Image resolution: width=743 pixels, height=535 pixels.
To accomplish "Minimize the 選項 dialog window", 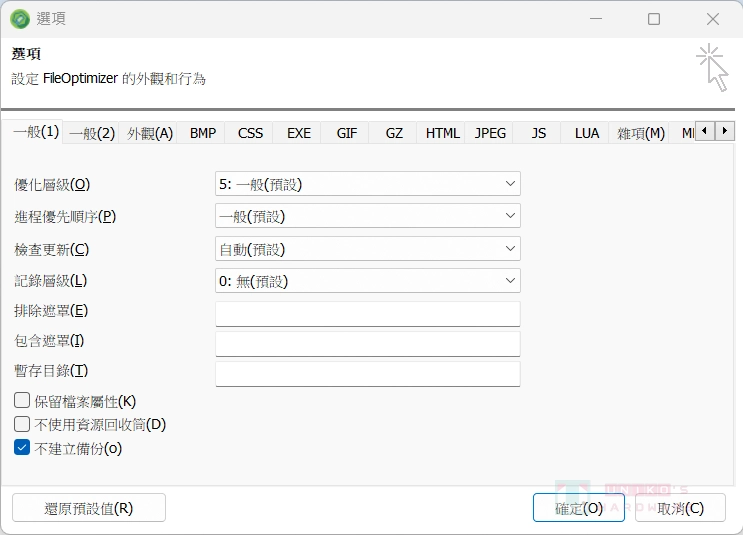I will (596, 19).
